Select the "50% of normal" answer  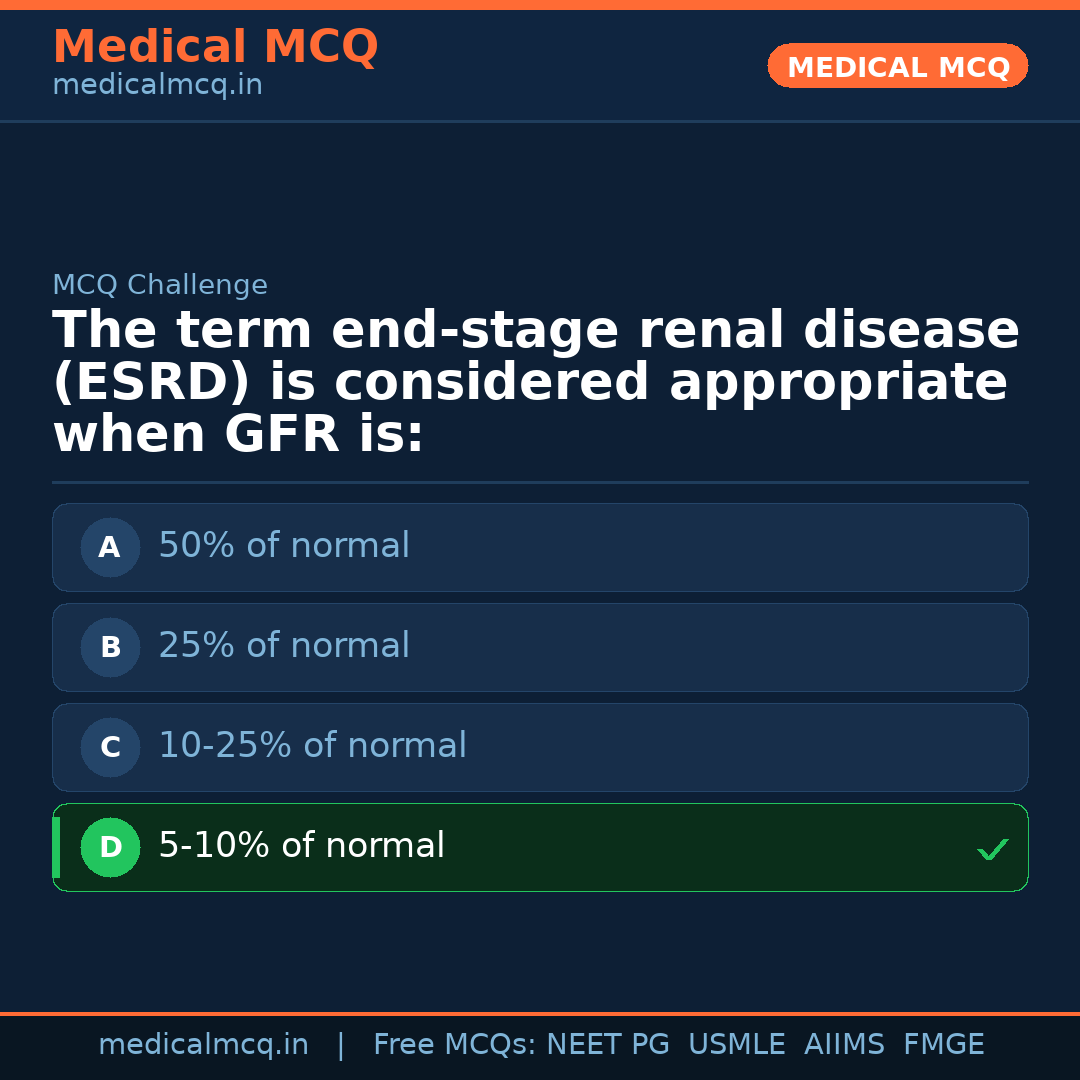tap(284, 546)
